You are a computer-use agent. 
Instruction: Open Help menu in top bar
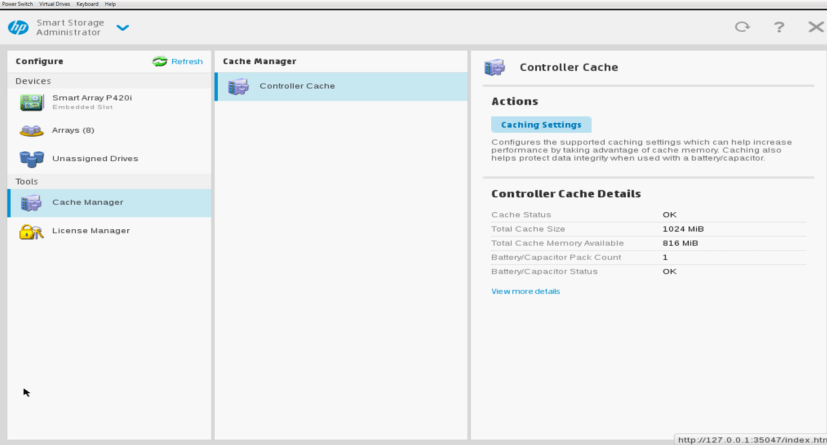(110, 4)
